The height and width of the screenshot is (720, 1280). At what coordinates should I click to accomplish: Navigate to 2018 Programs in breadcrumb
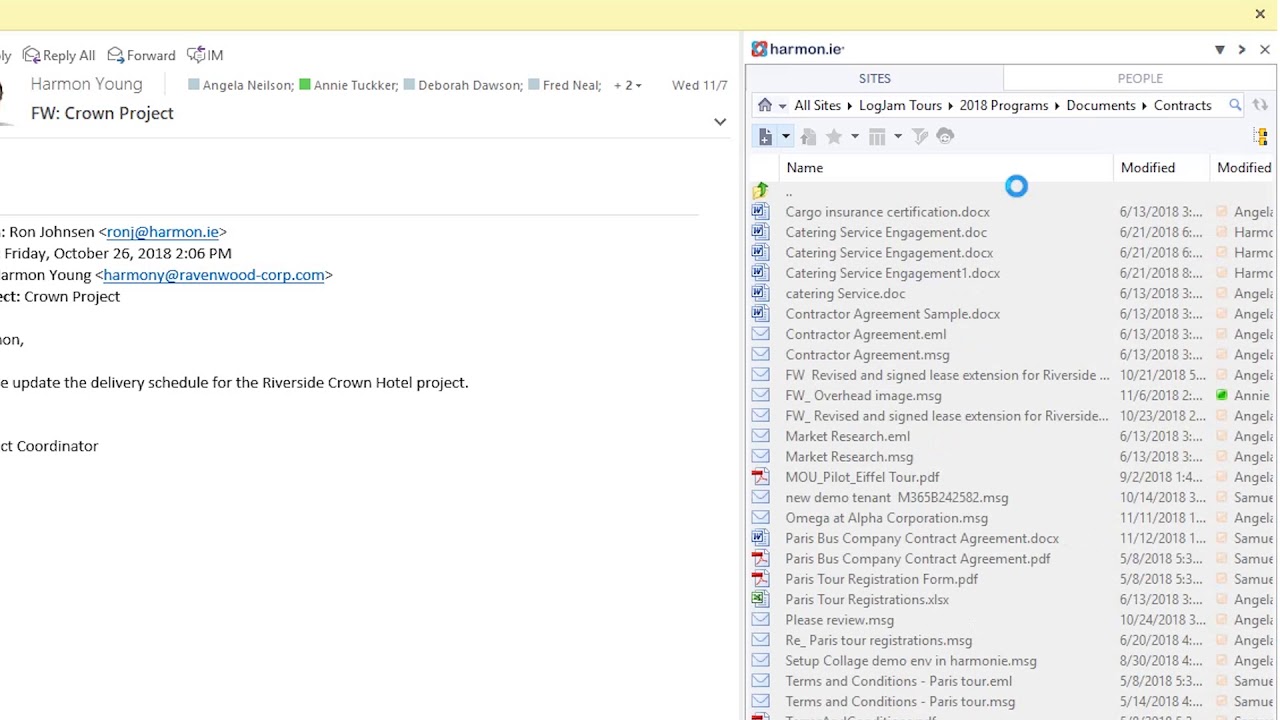[1003, 105]
